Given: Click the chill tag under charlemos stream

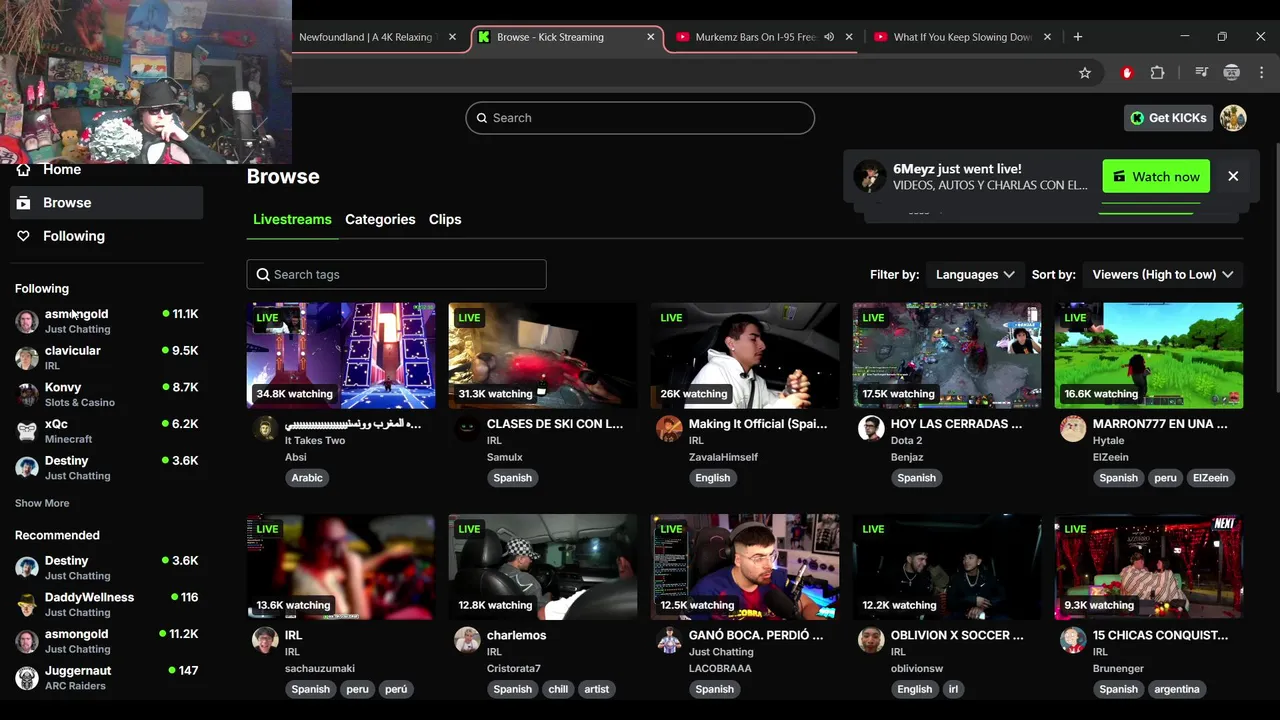Looking at the screenshot, I should click(558, 689).
